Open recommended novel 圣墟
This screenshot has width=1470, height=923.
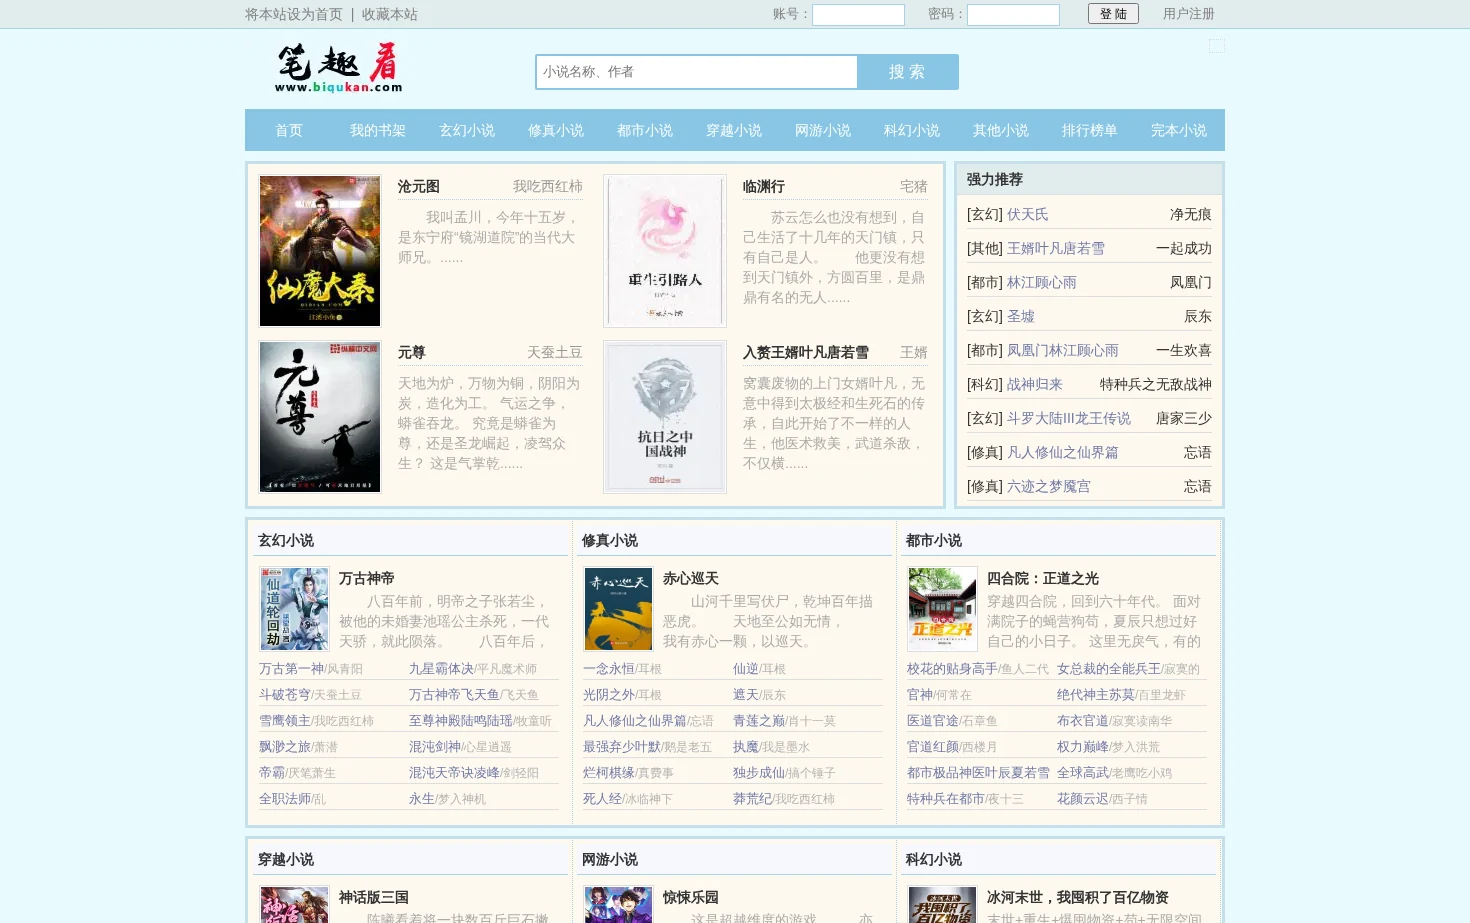(x=1021, y=316)
